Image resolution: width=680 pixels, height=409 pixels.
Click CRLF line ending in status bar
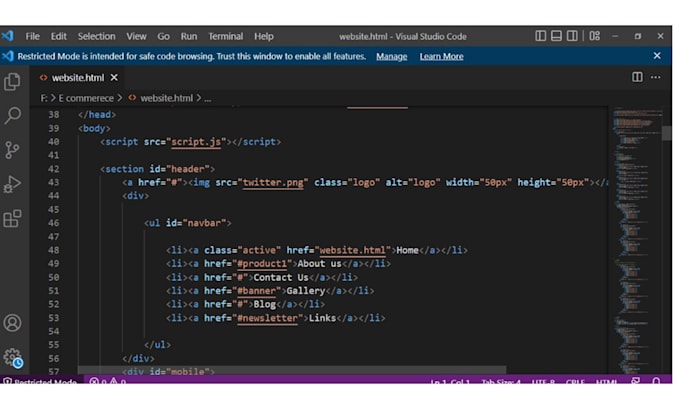tap(575, 382)
